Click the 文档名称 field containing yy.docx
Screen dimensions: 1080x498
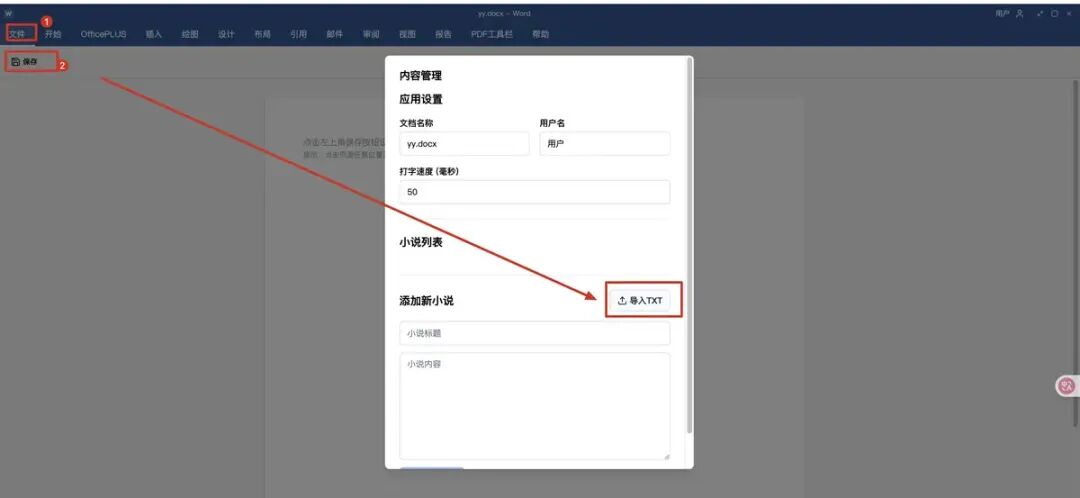click(x=464, y=144)
